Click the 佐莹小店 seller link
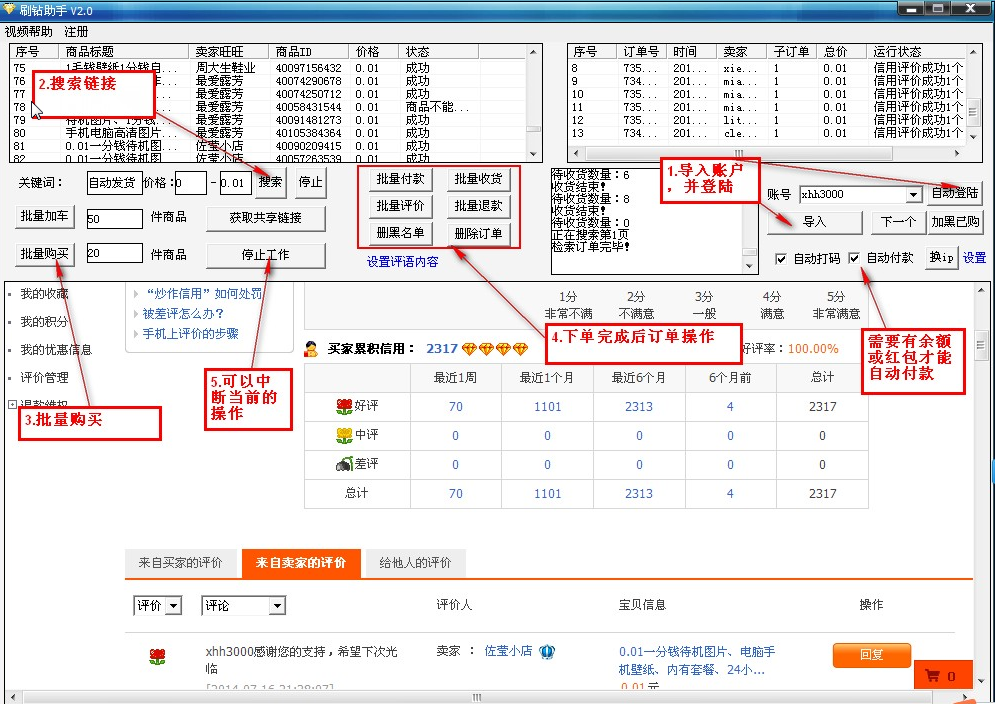This screenshot has width=995, height=704. [x=508, y=651]
